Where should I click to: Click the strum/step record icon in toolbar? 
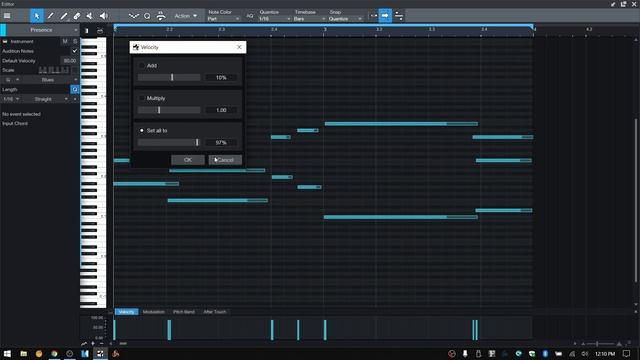(161, 16)
